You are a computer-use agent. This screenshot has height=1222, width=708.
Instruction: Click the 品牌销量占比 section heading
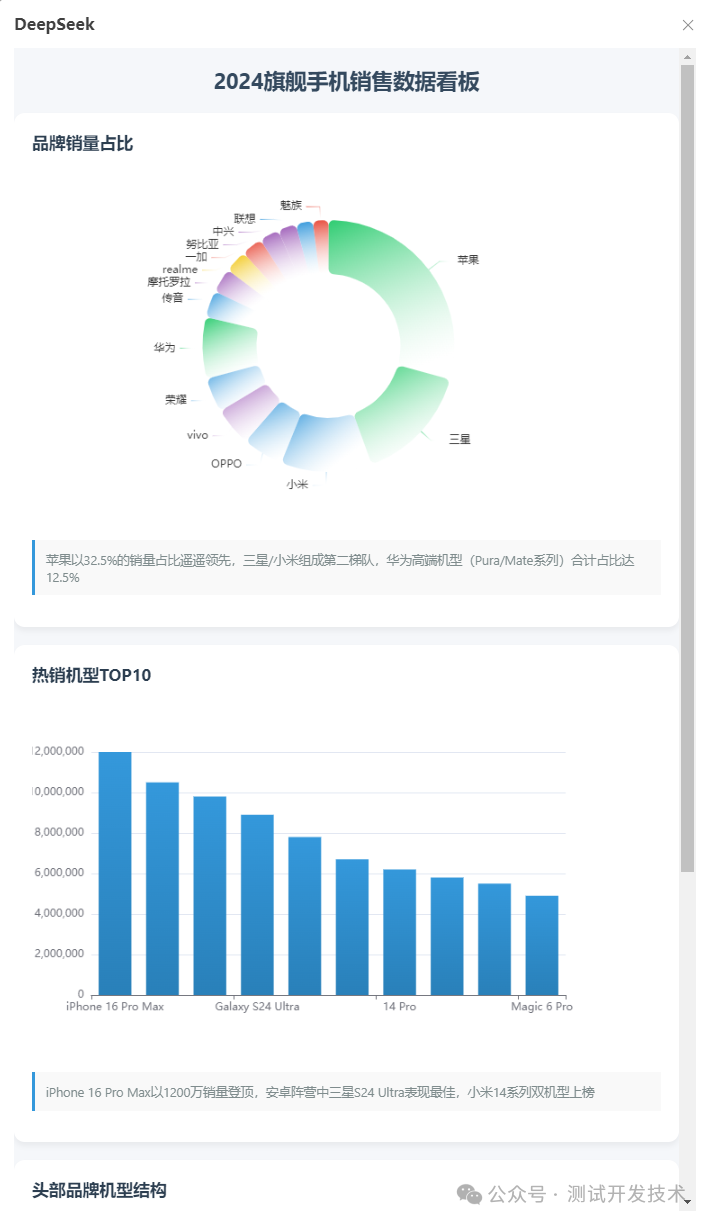pyautogui.click(x=83, y=144)
